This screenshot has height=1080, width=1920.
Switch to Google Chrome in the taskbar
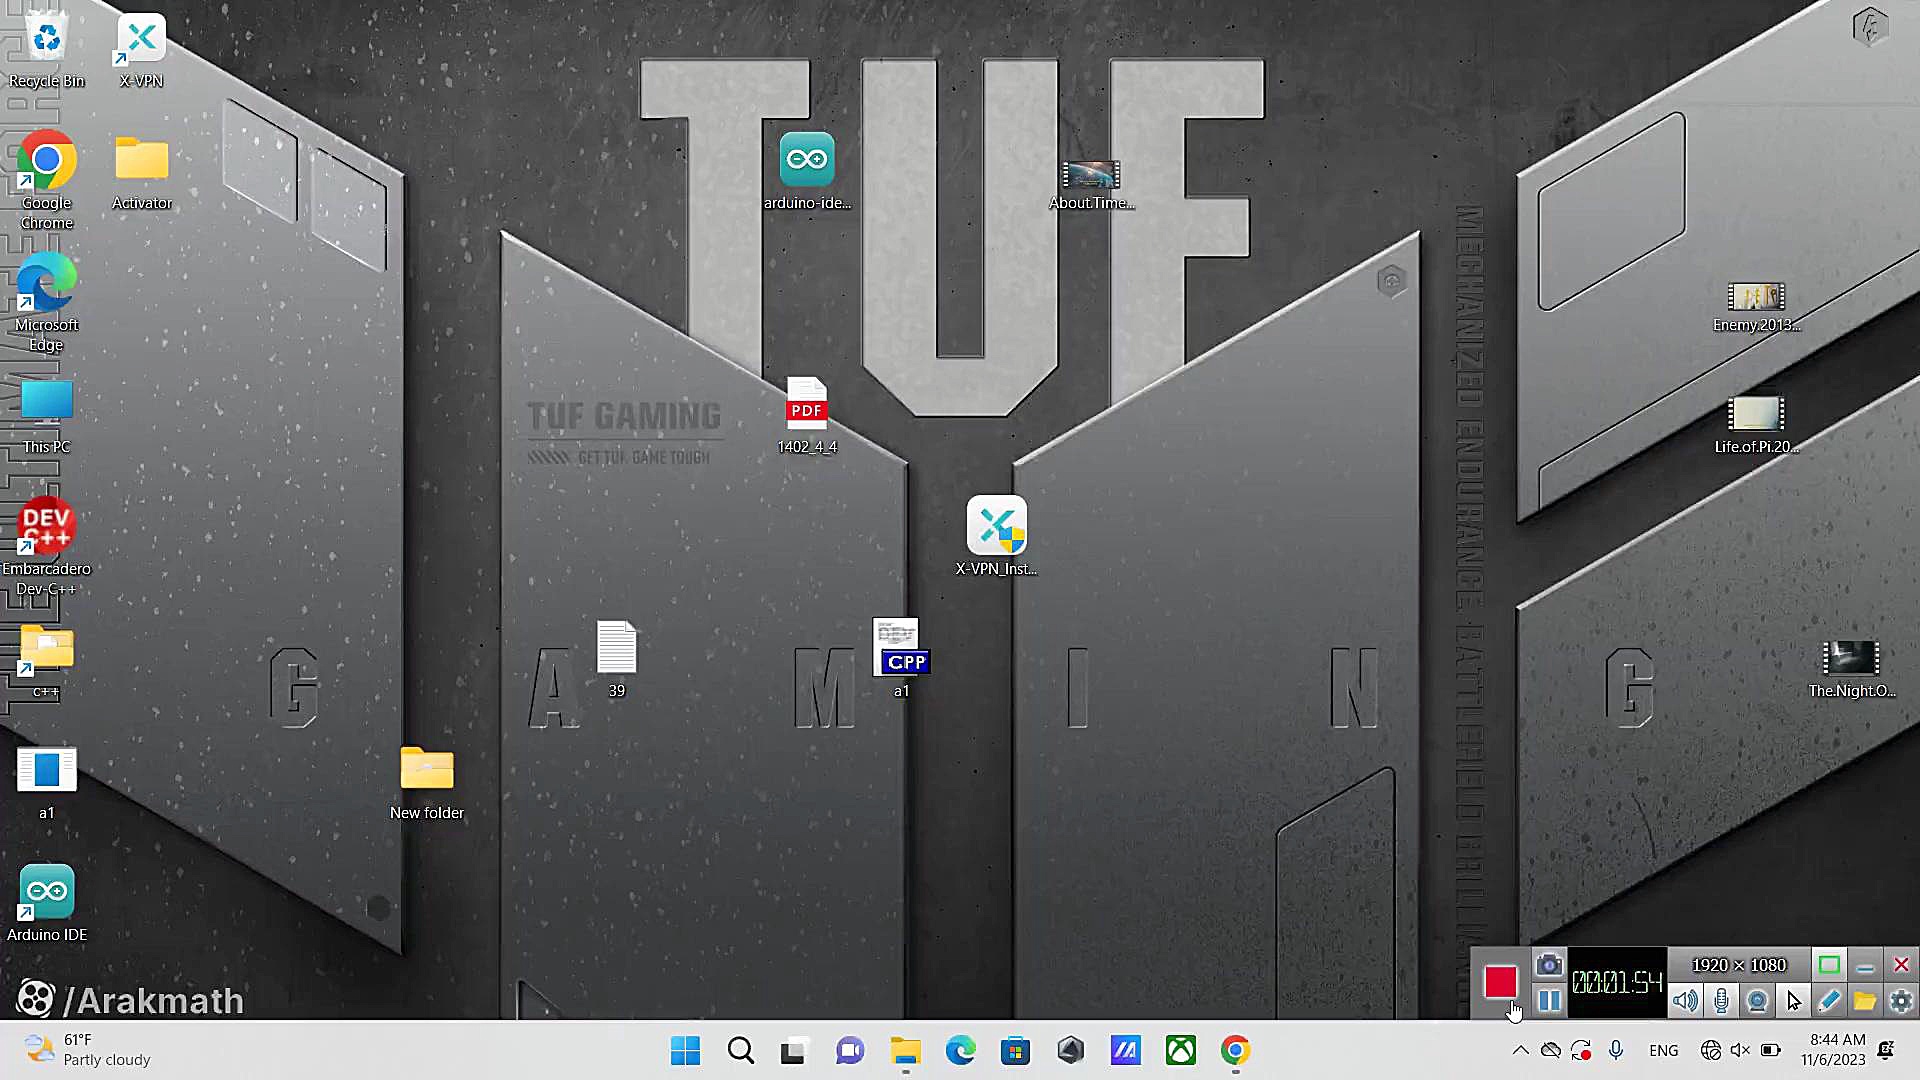pos(1235,1050)
